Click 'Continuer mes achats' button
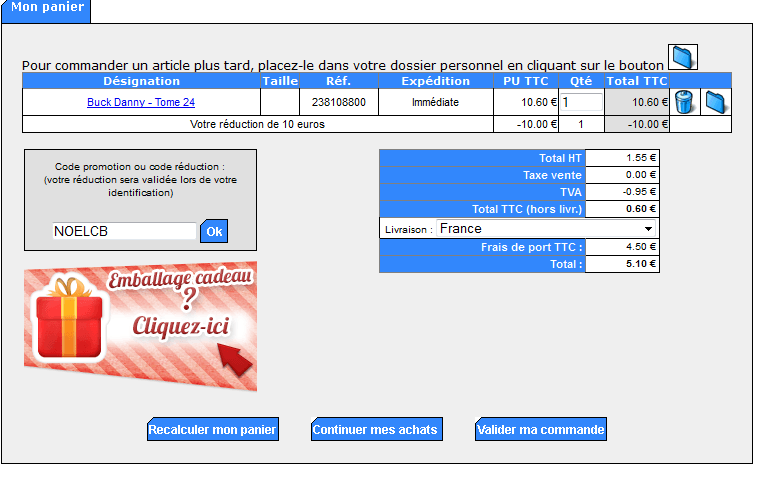This screenshot has width=775, height=479. 375,430
